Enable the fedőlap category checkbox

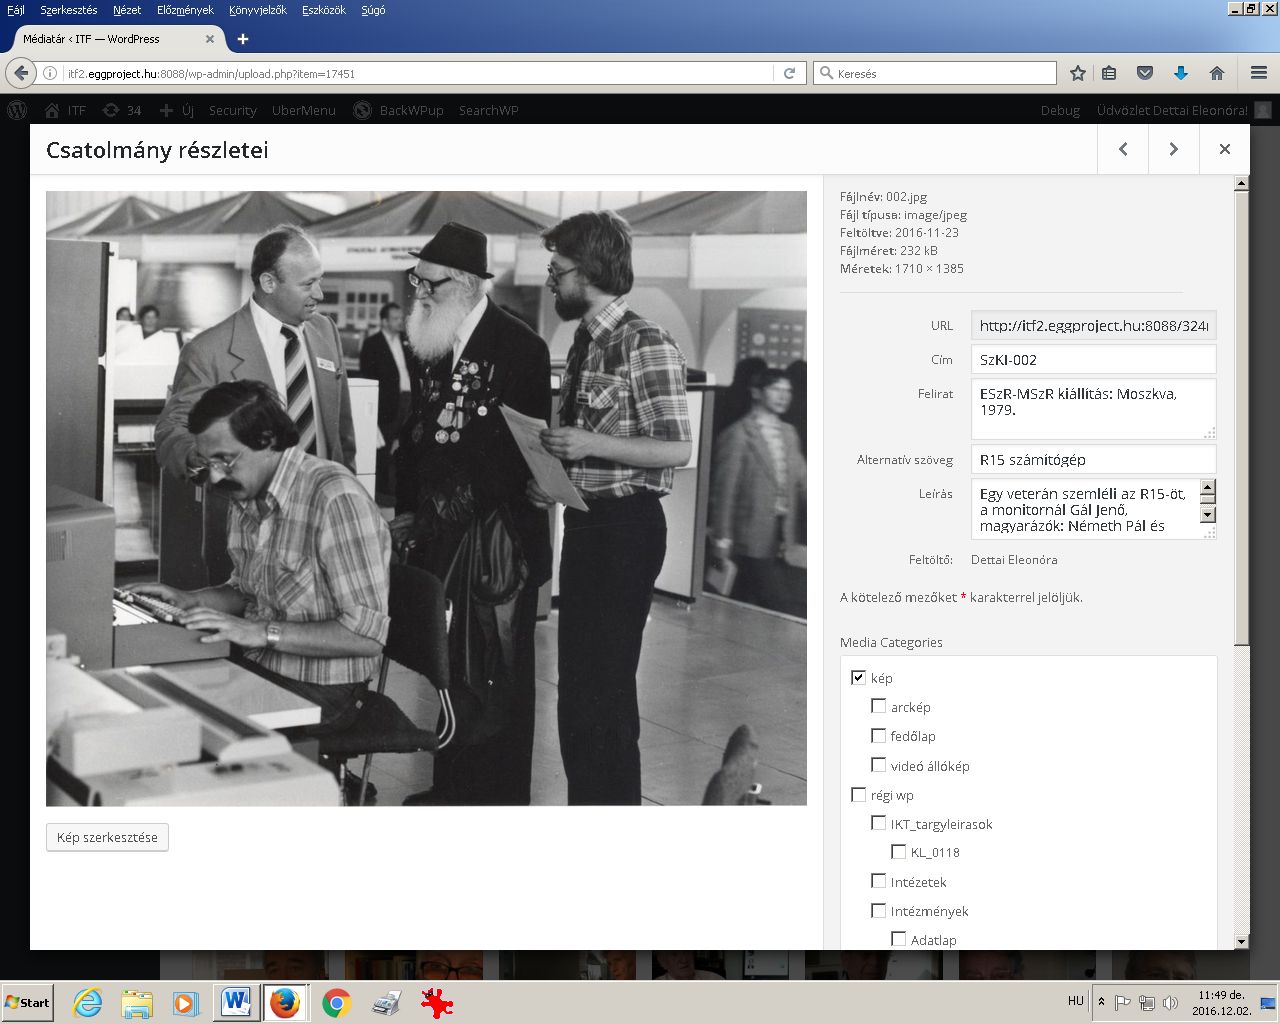(x=878, y=736)
